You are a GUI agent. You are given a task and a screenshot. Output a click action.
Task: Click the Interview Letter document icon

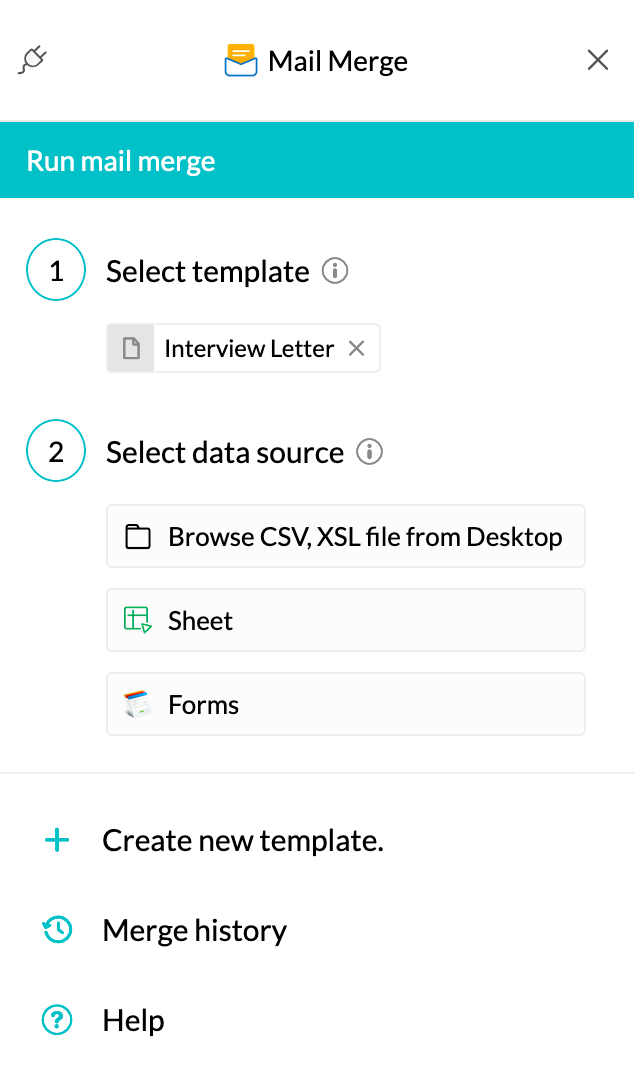click(131, 348)
